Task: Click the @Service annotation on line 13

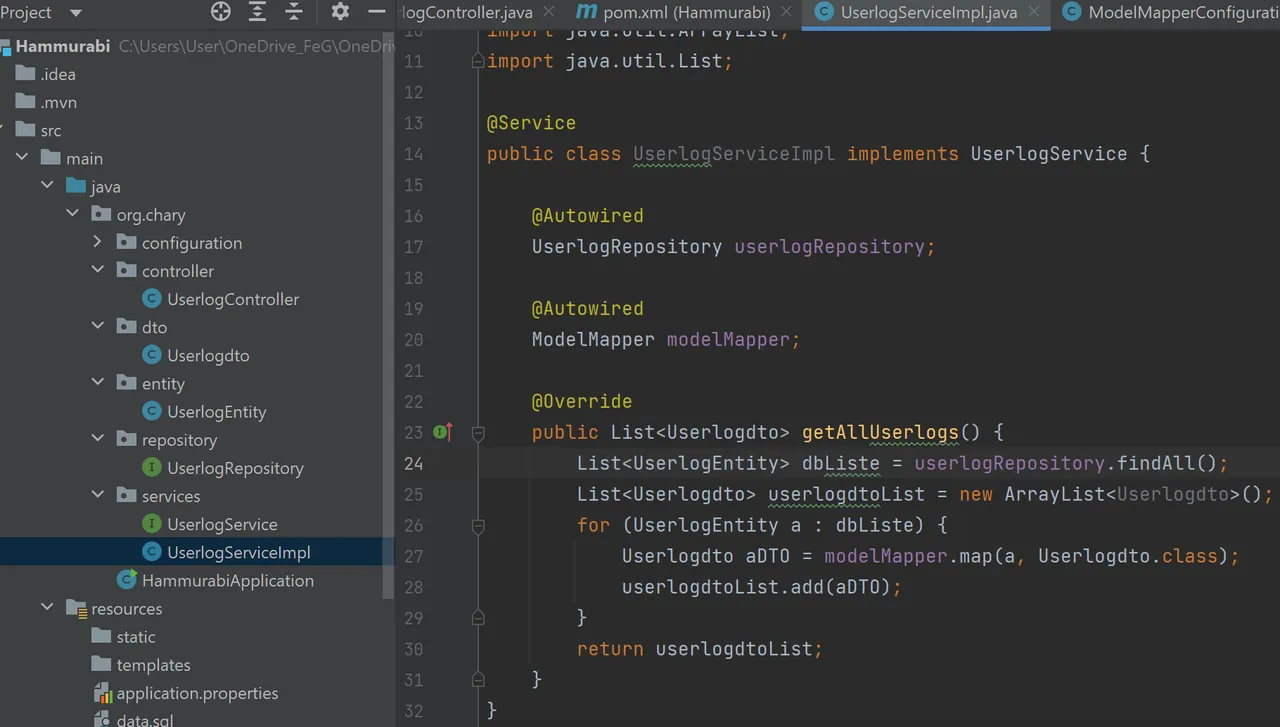Action: pos(531,123)
